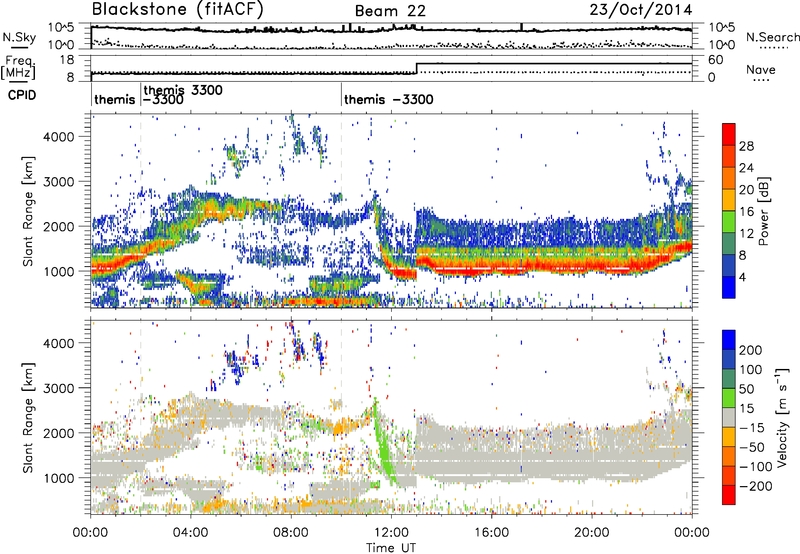Click the '12:00' time axis label
Image resolution: width=800 pixels, height=554 pixels.
391,533
